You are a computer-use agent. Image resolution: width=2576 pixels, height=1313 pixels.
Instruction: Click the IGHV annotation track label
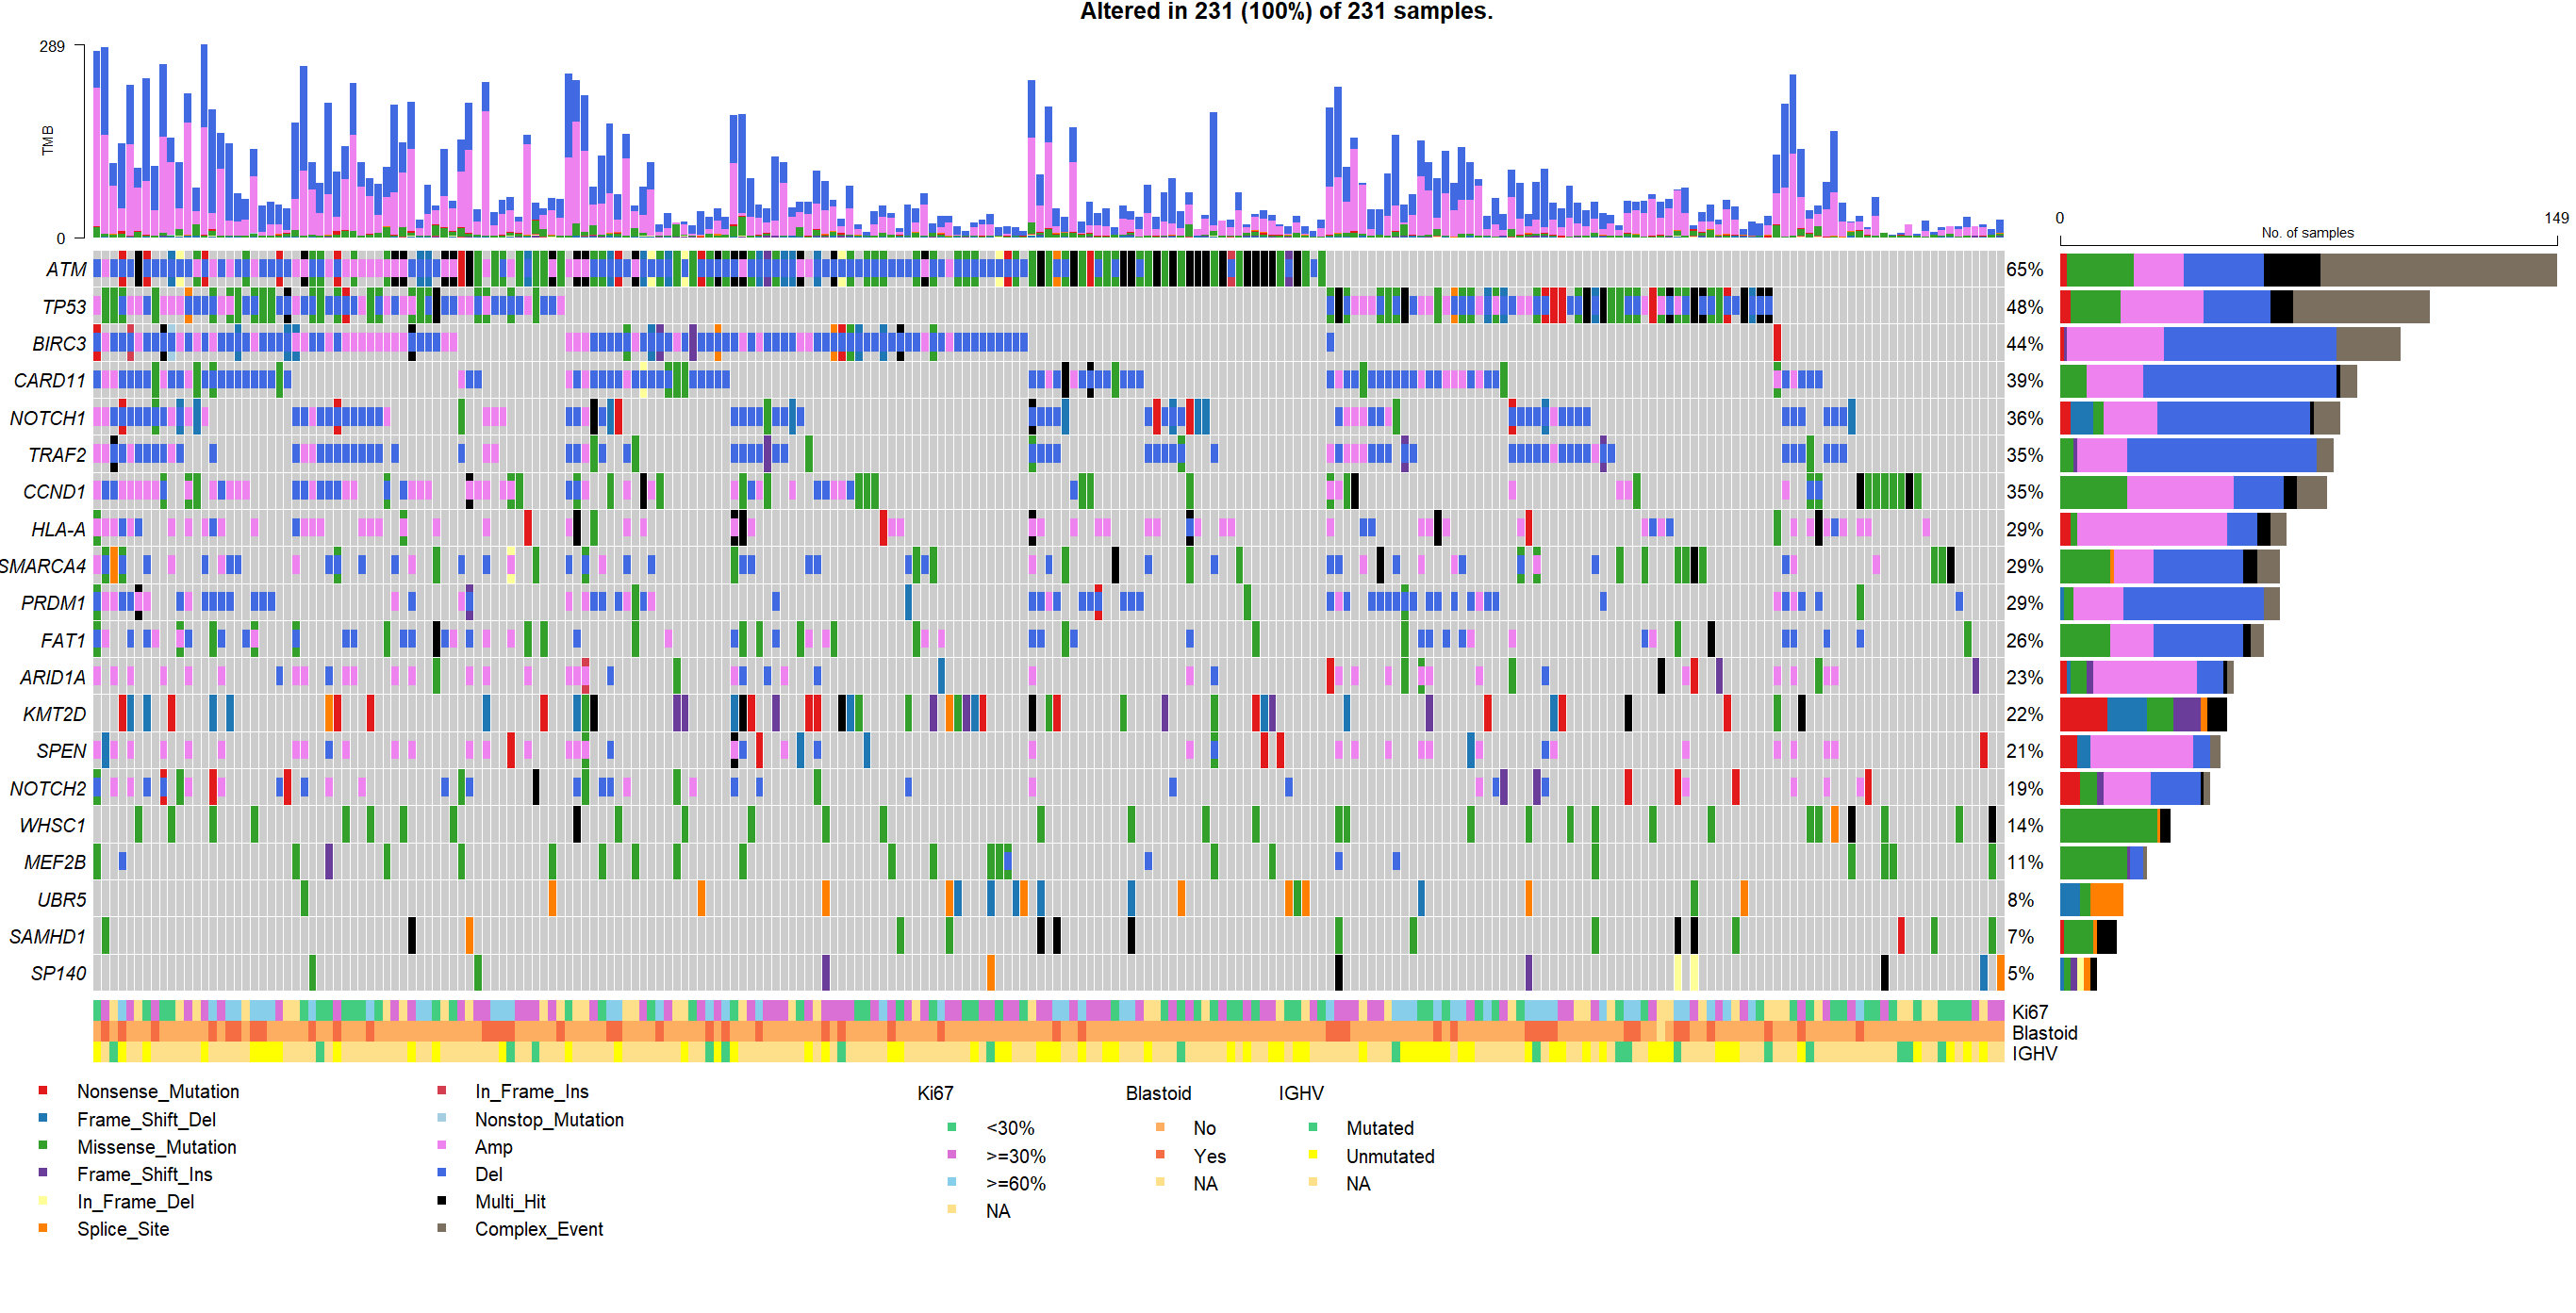point(2034,1053)
